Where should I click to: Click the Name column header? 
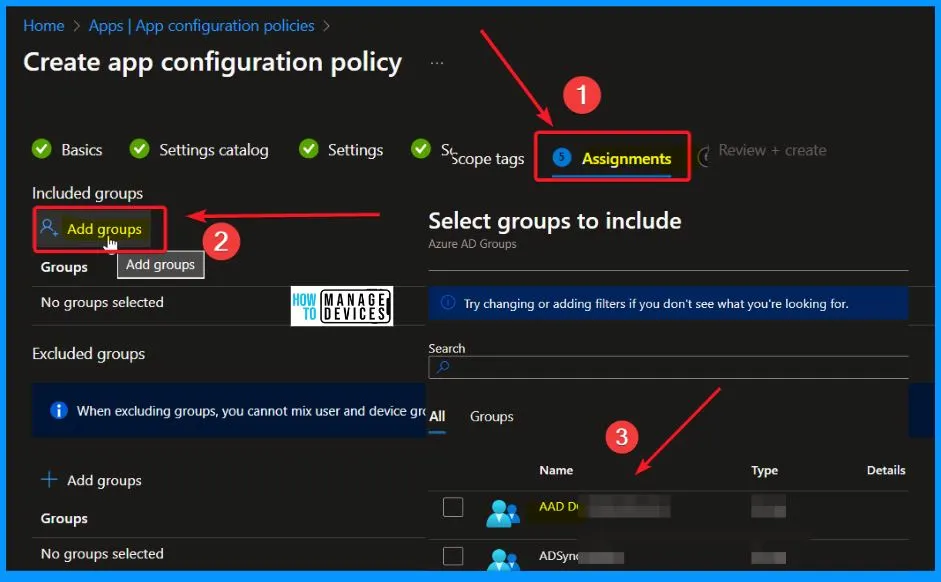(556, 470)
